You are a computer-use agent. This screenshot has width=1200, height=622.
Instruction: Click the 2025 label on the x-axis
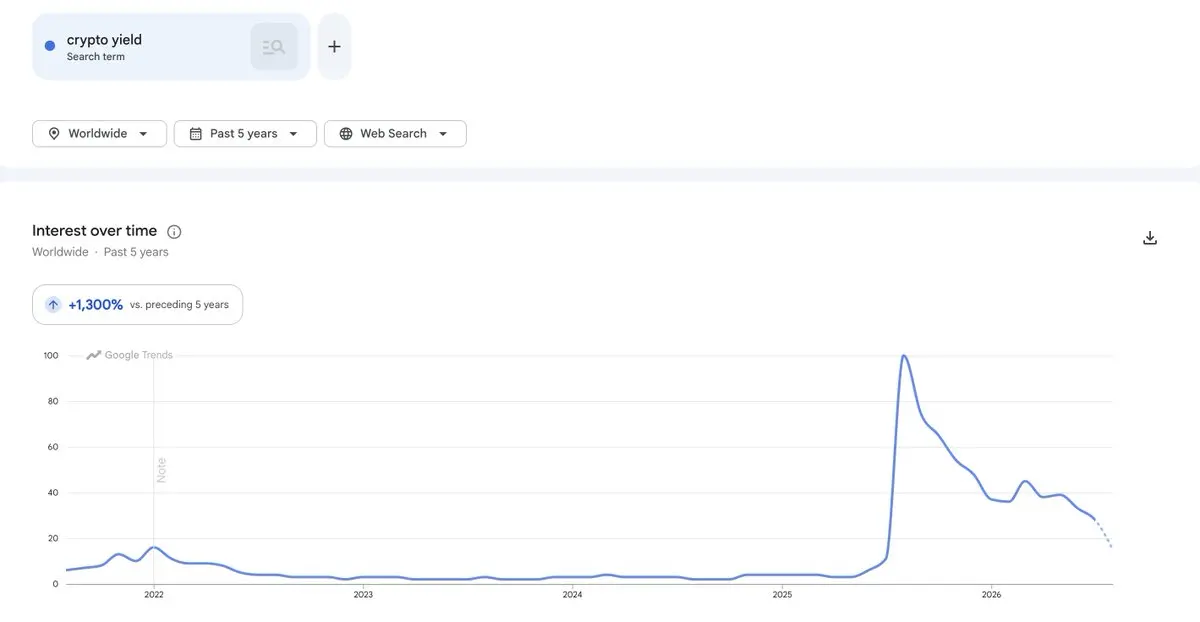781,594
